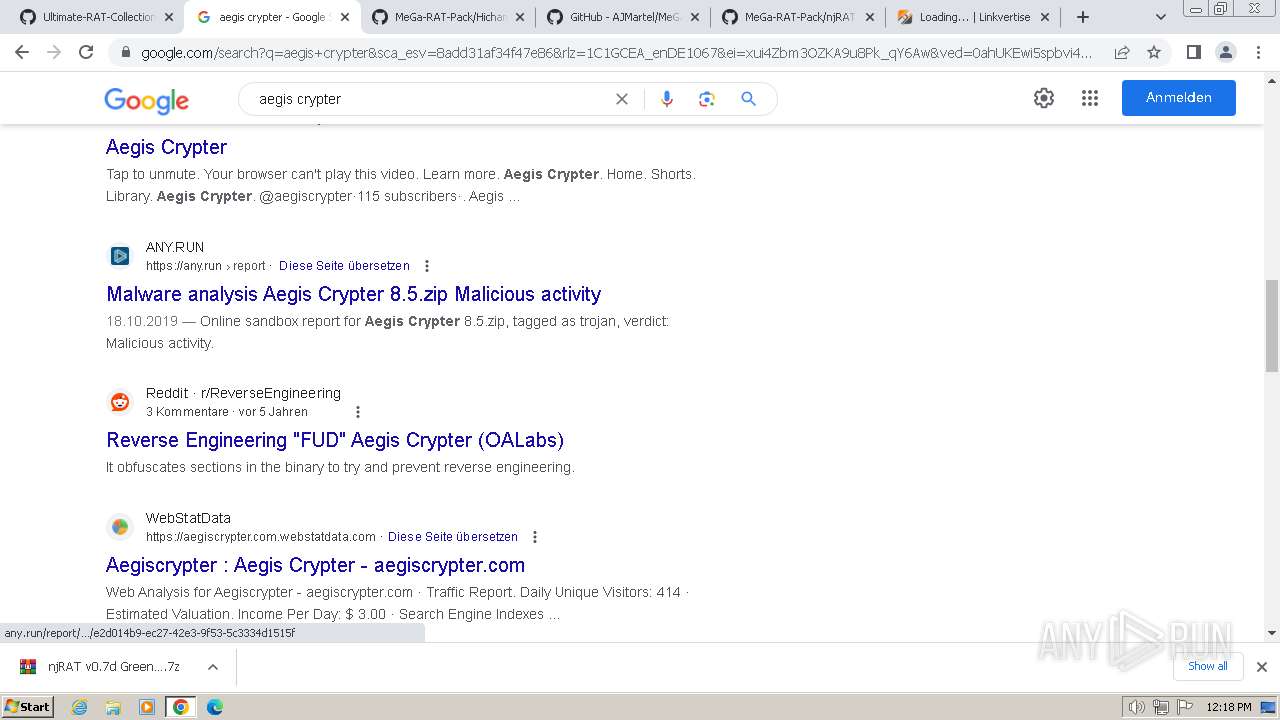1280x720 pixels.
Task: Open the Chrome profile avatar
Action: click(x=1225, y=52)
